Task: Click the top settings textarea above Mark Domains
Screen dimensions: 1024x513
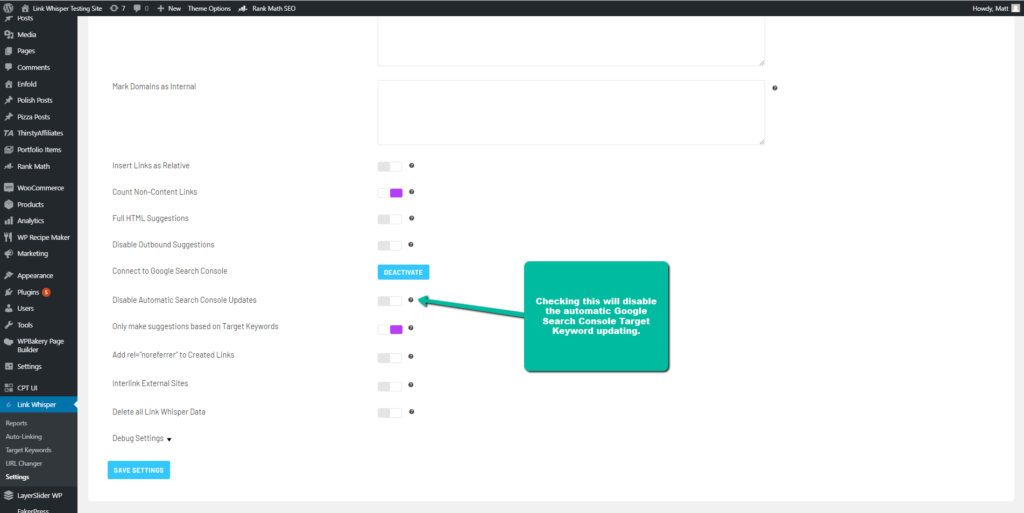Action: click(571, 40)
